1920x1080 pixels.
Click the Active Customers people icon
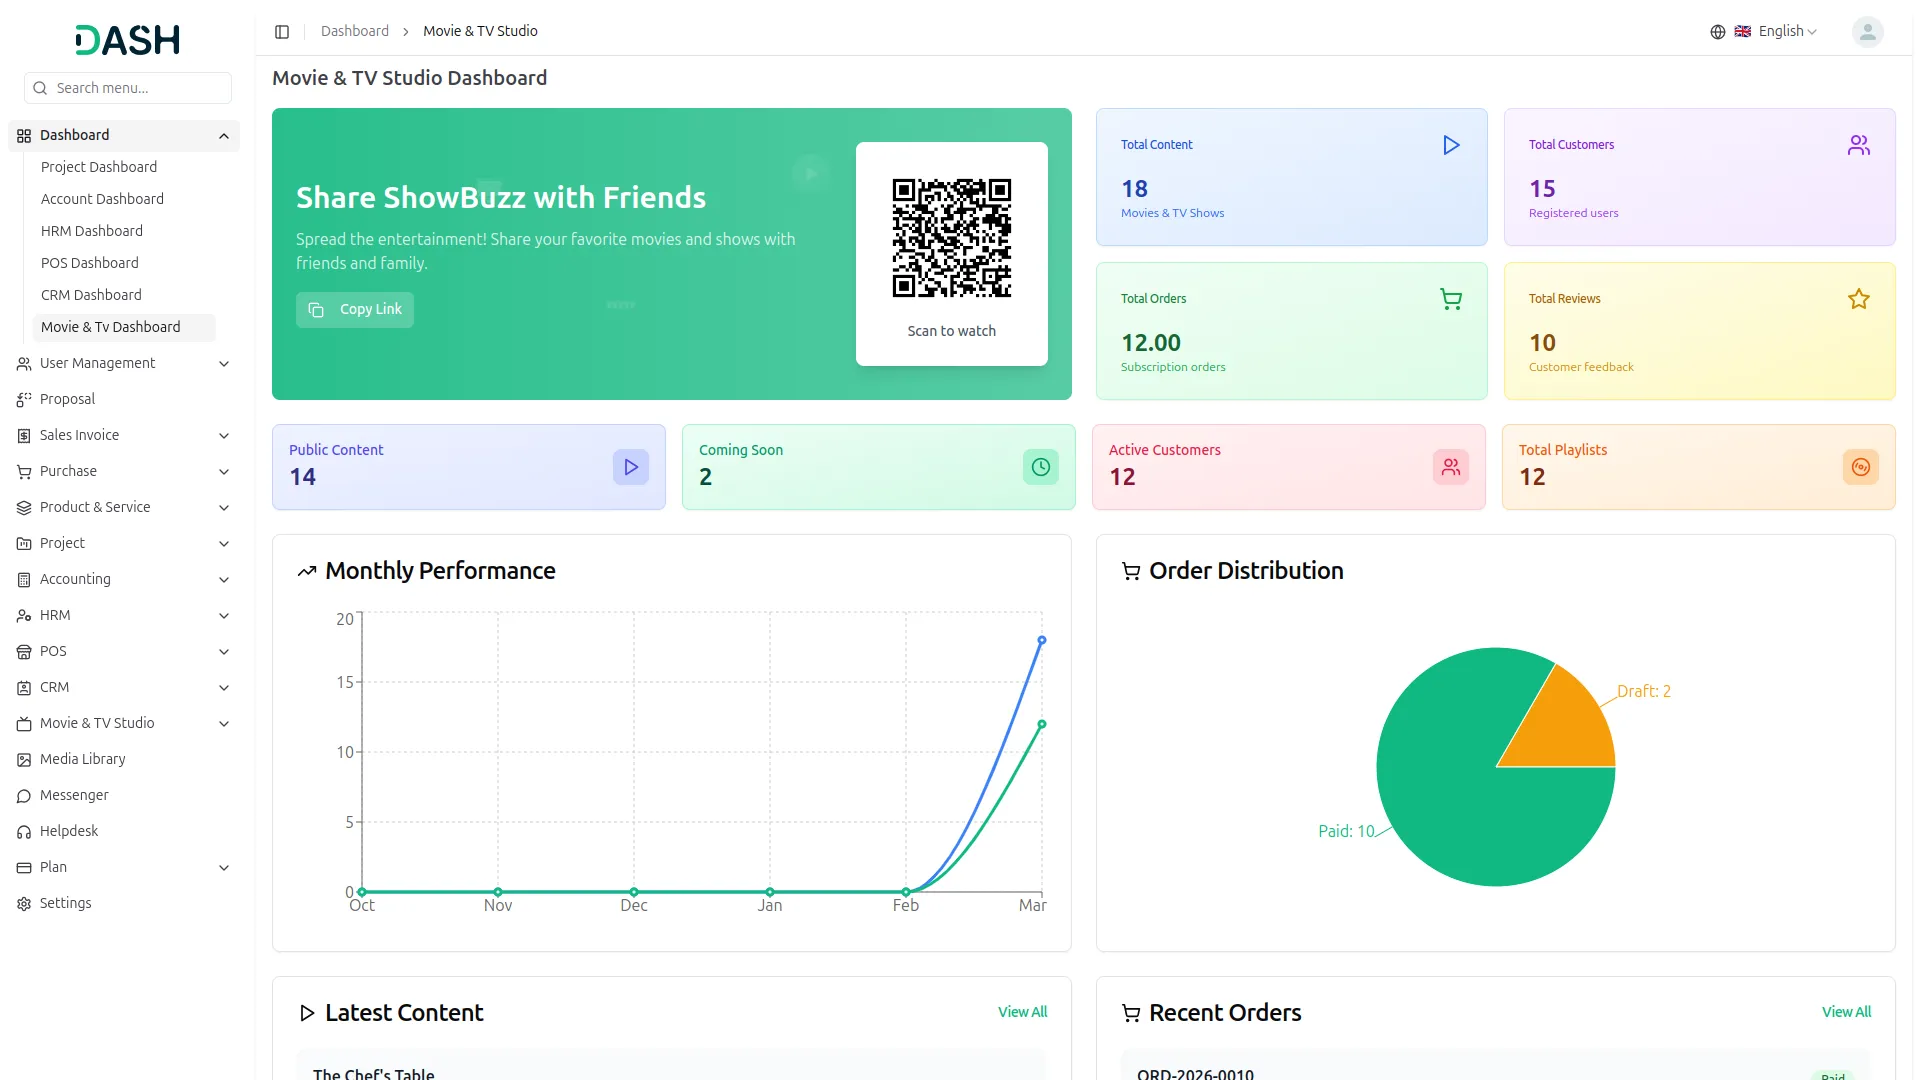click(x=1450, y=467)
